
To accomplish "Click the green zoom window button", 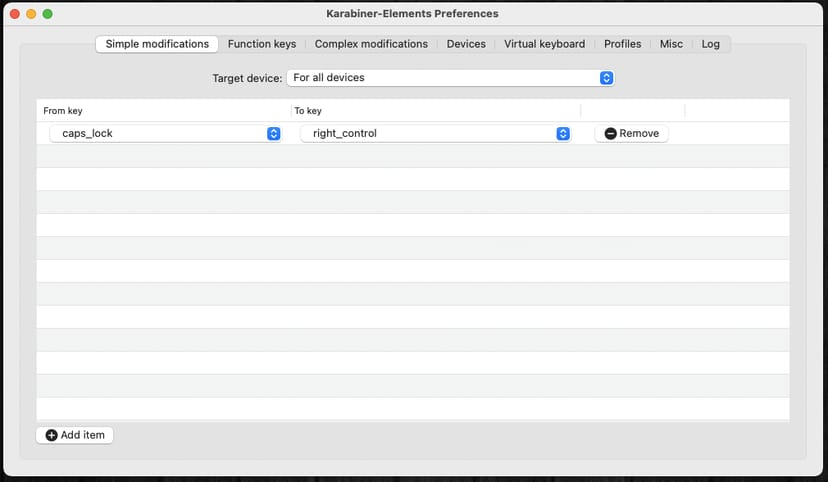I will 47,14.
